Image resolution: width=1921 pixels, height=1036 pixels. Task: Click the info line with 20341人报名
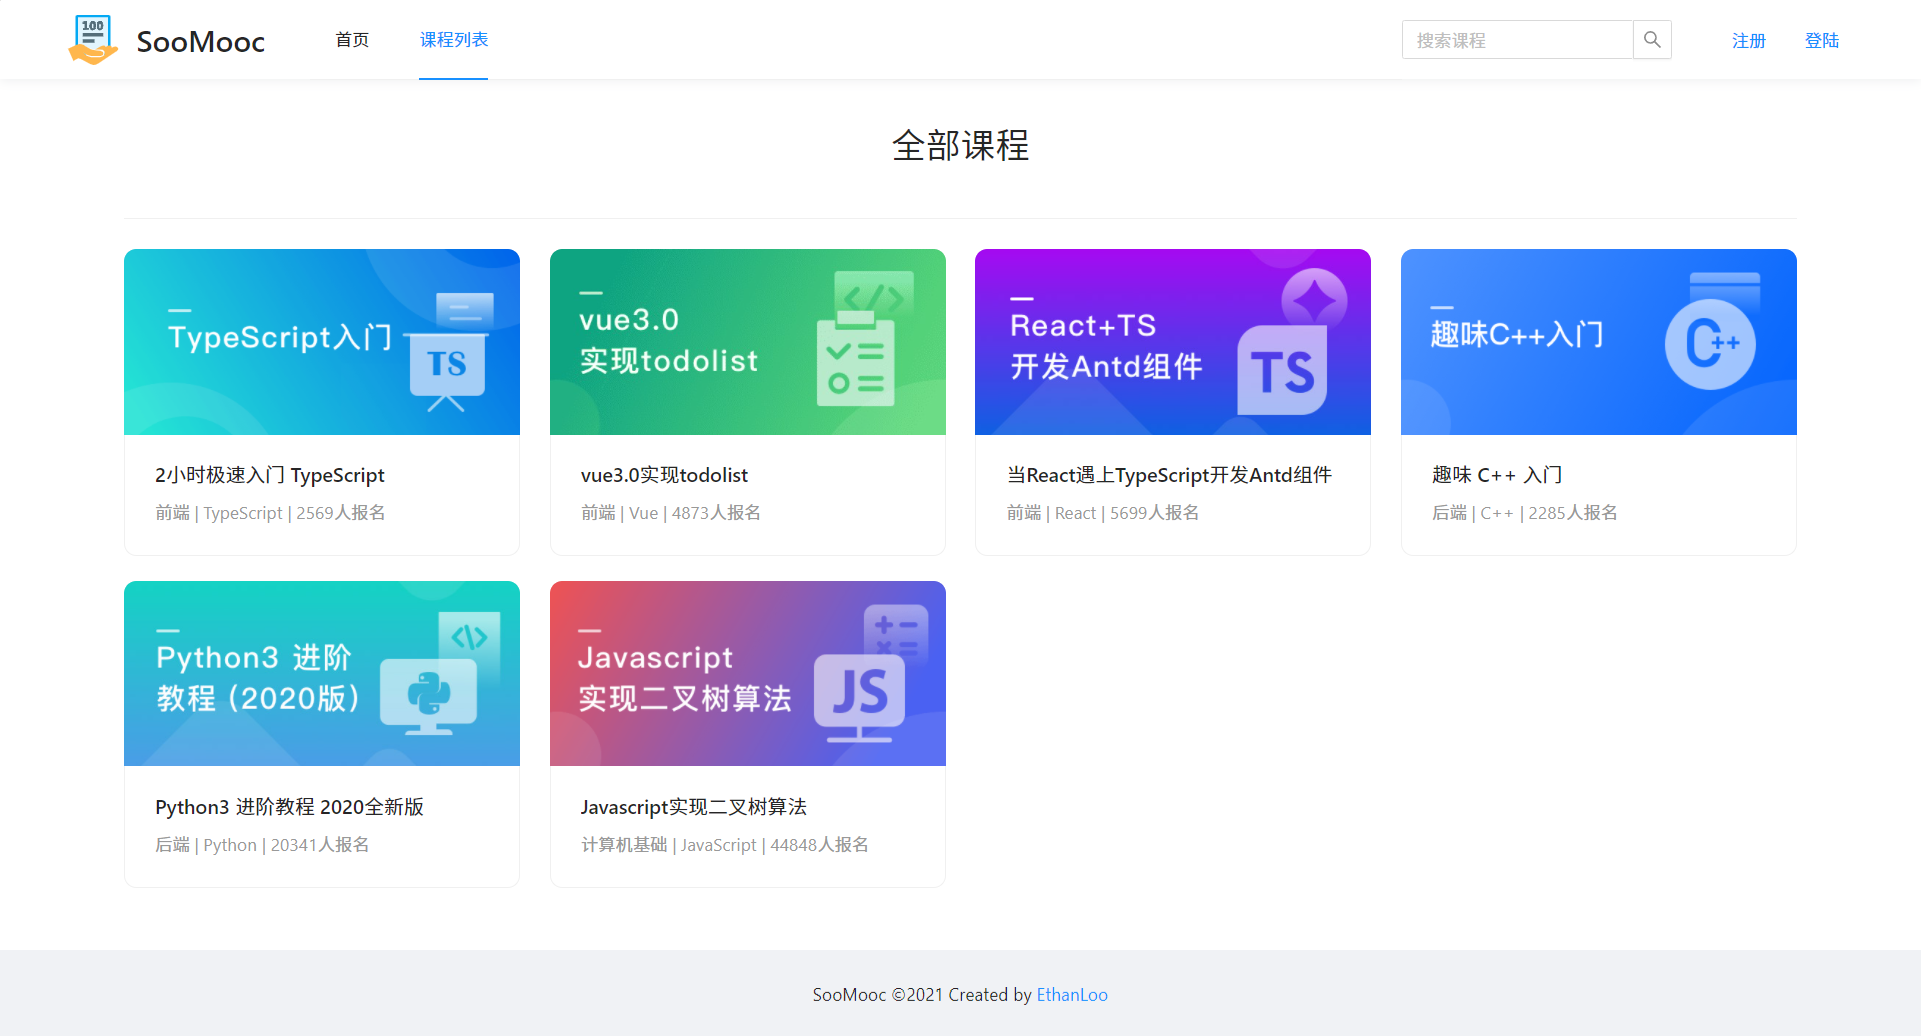pos(262,845)
